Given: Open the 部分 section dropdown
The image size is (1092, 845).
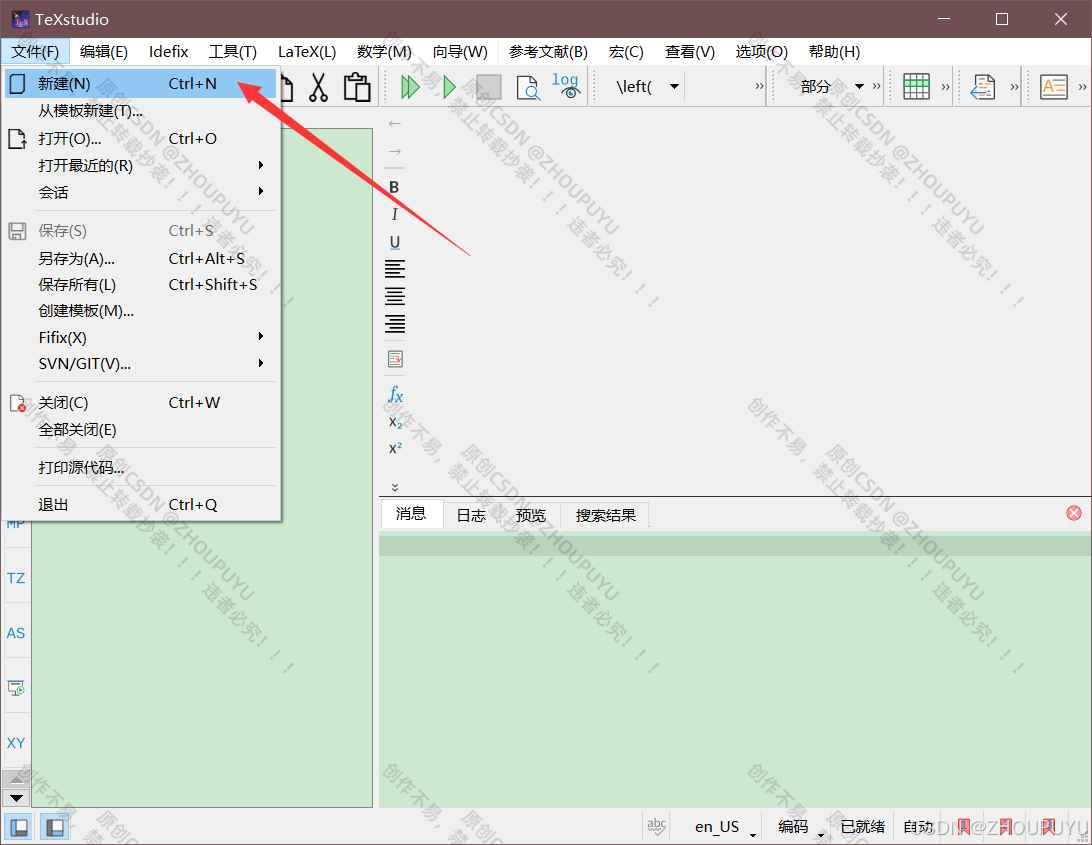Looking at the screenshot, I should tap(831, 86).
